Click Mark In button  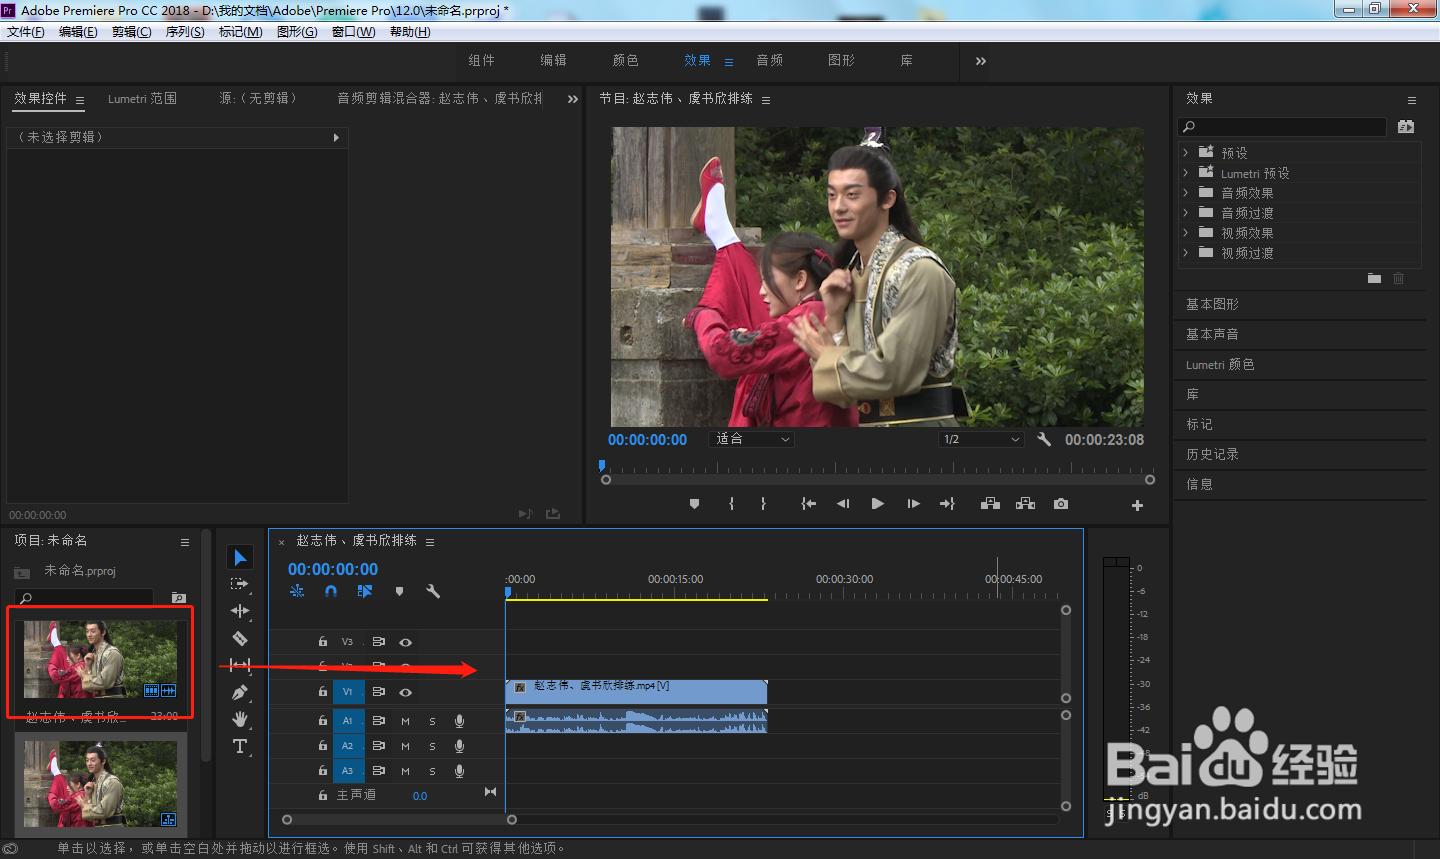pos(731,504)
